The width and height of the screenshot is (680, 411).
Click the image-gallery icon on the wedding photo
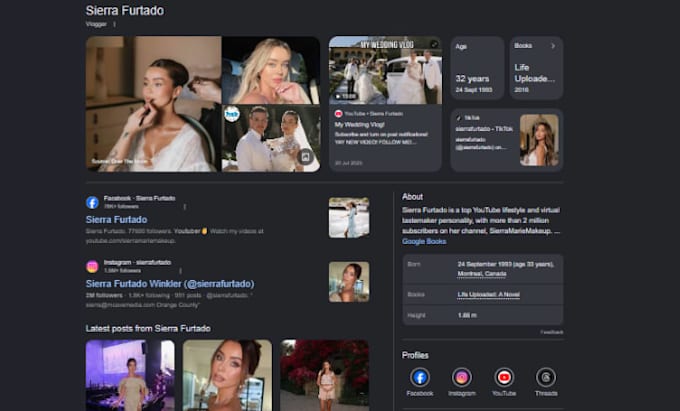click(x=305, y=157)
